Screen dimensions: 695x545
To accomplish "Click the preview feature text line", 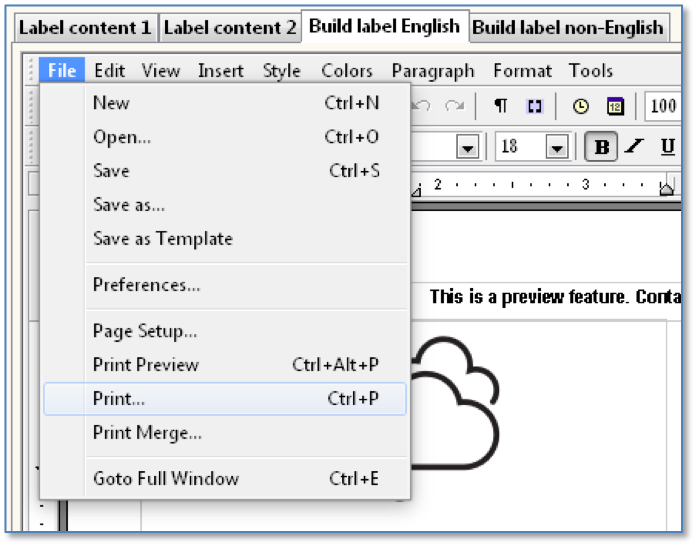I will point(555,296).
